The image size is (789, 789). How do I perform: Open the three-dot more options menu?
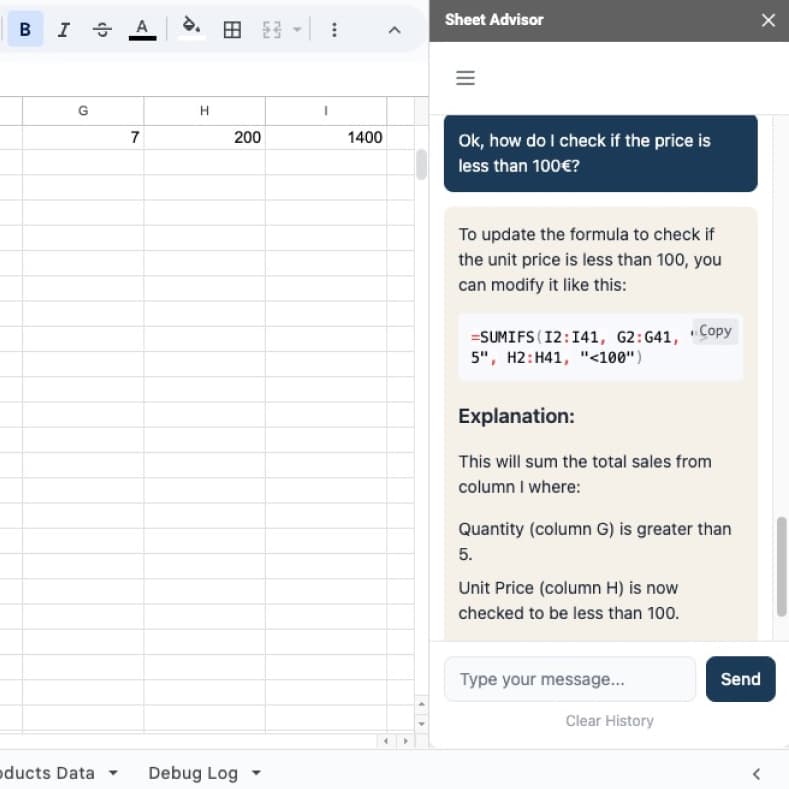[x=334, y=30]
